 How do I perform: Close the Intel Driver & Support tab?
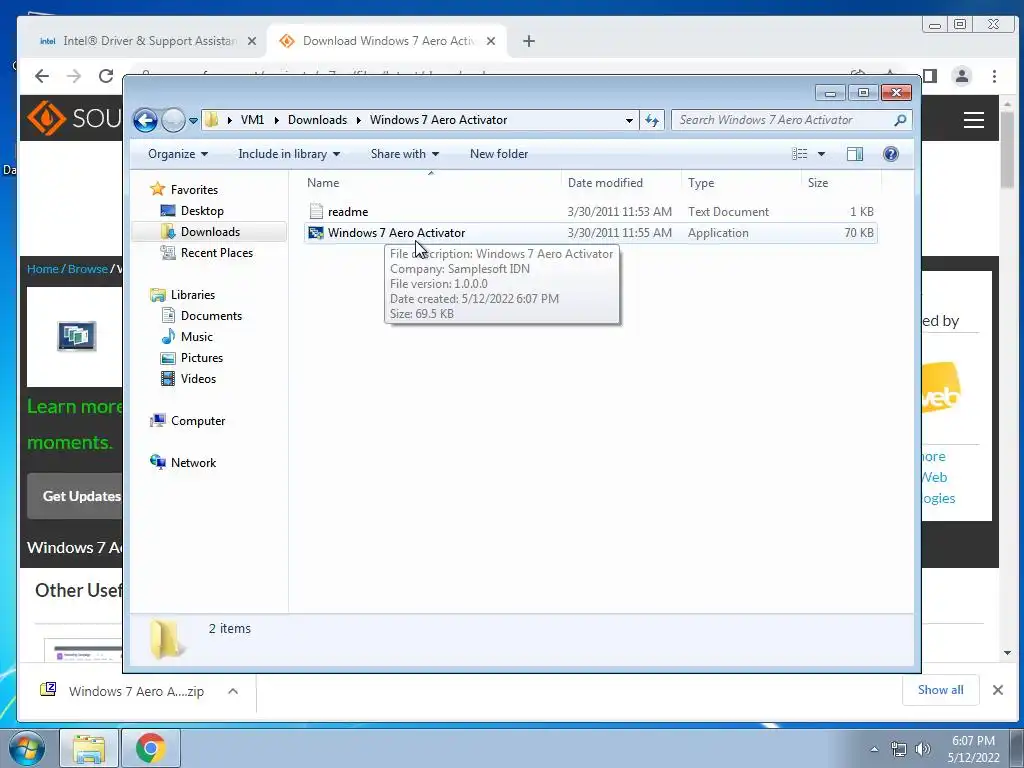point(252,41)
